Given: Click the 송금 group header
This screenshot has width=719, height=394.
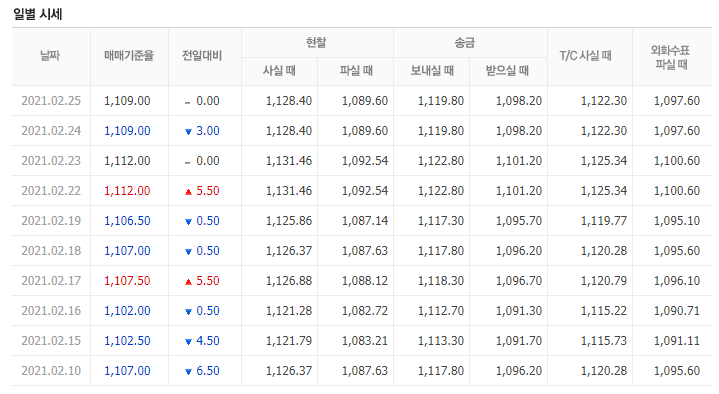Looking at the screenshot, I should tap(465, 43).
